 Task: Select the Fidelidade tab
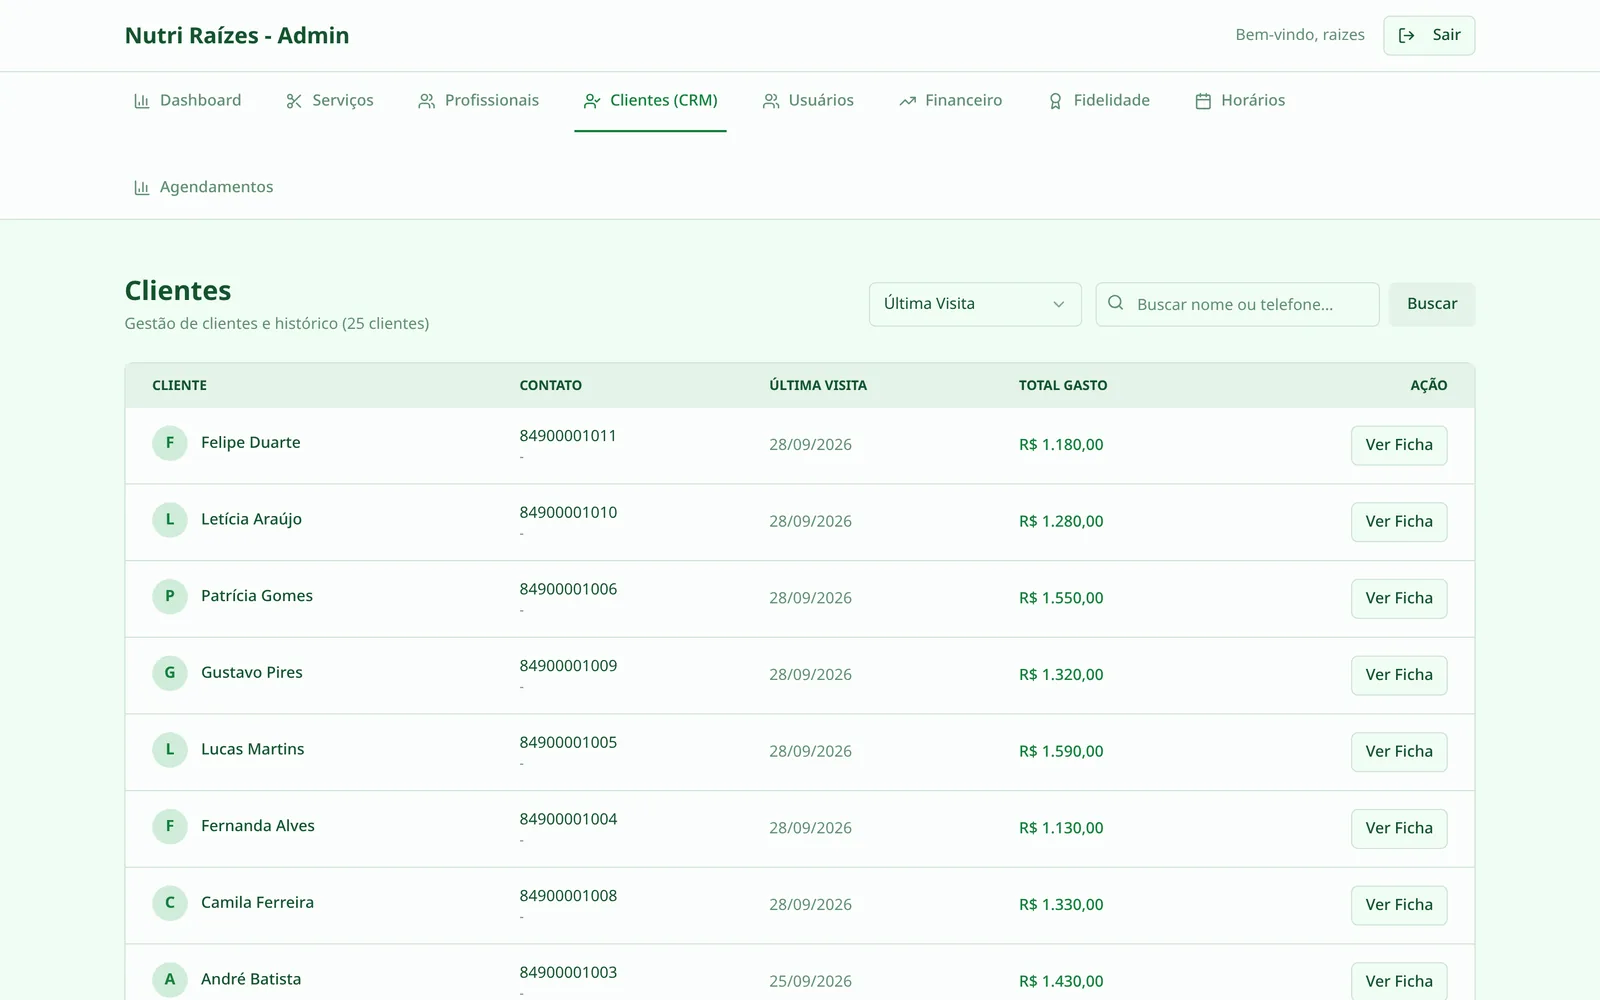point(1098,101)
